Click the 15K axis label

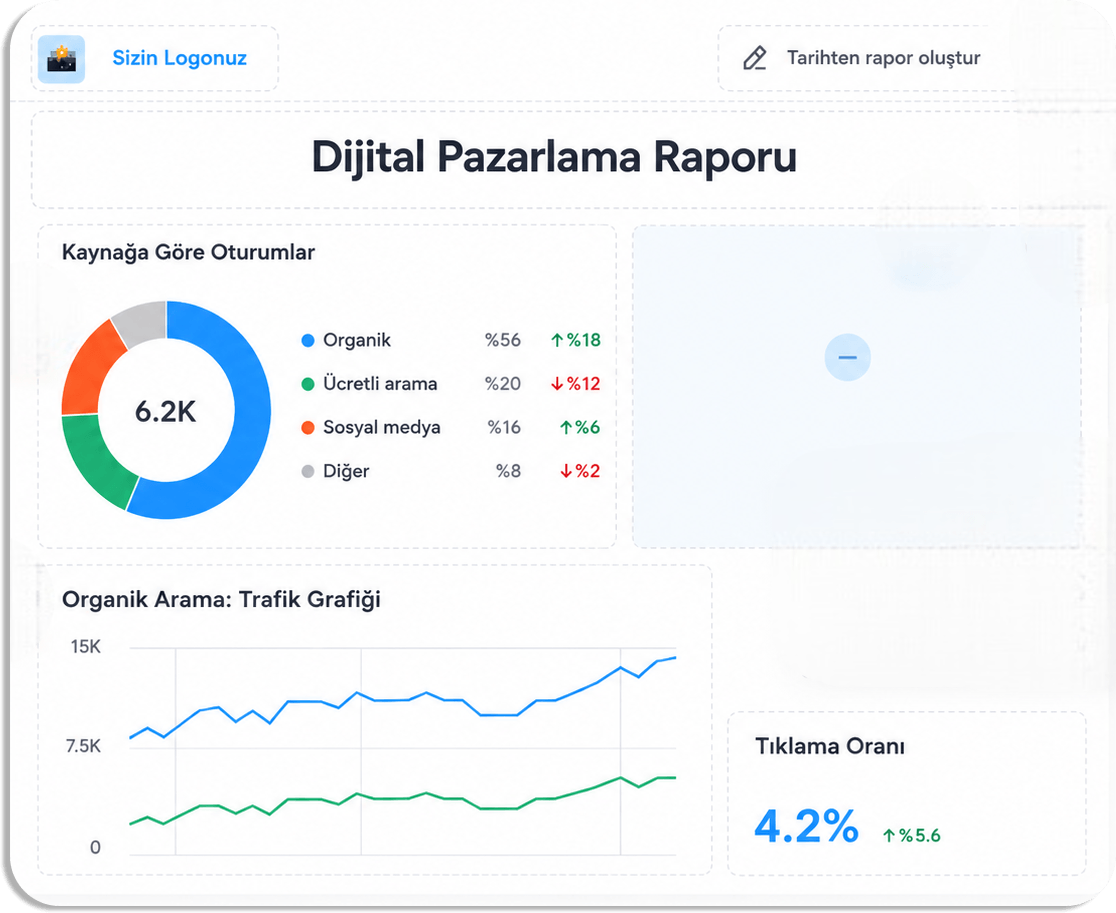click(85, 647)
